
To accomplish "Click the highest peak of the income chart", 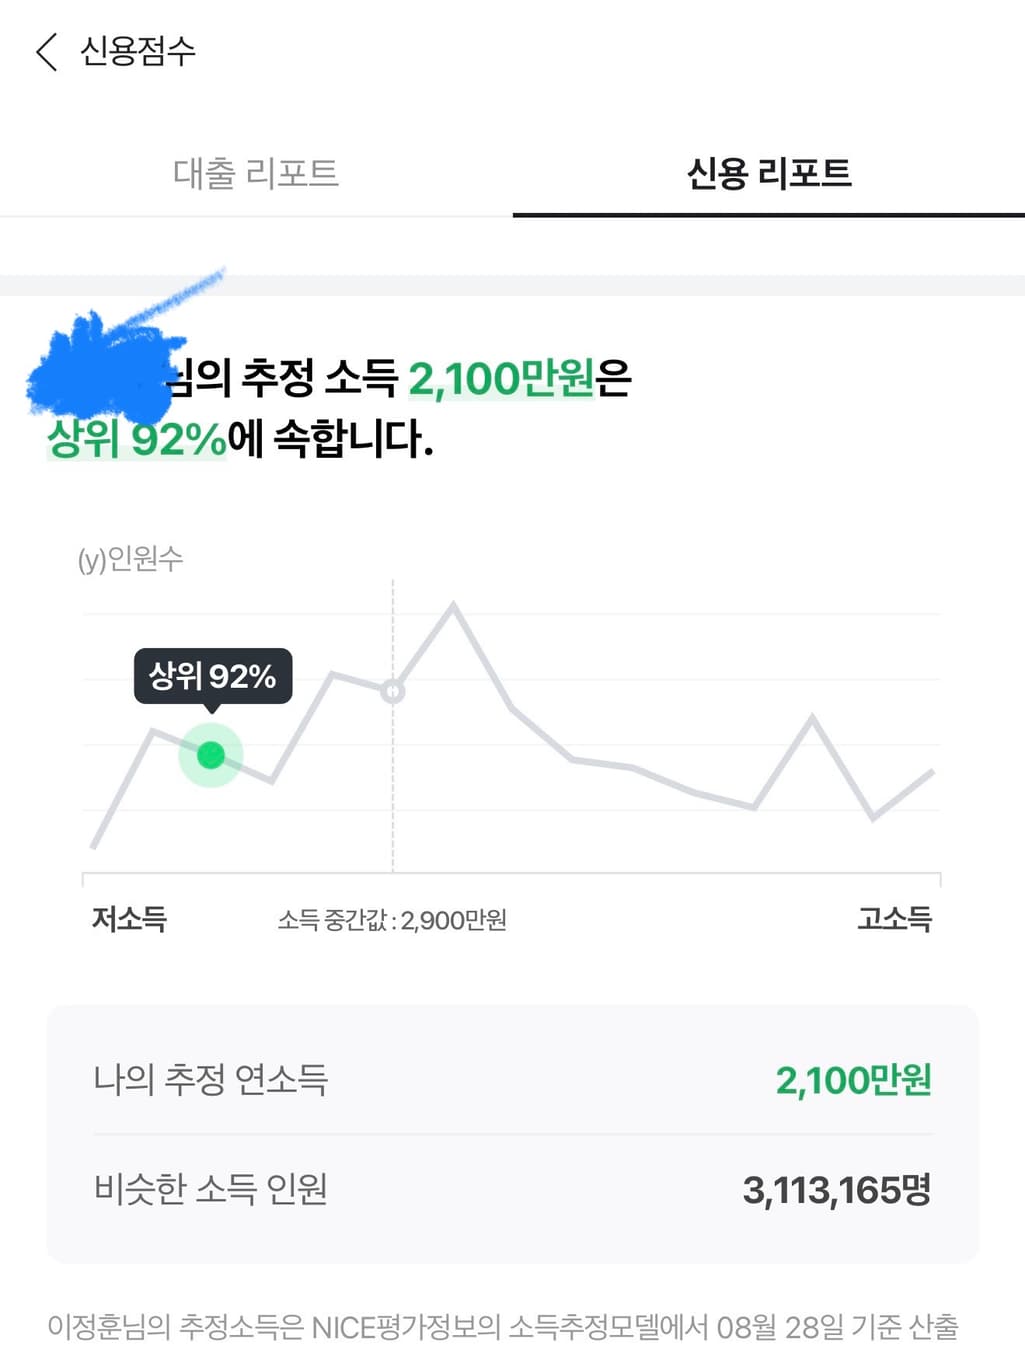I will pyautogui.click(x=453, y=604).
